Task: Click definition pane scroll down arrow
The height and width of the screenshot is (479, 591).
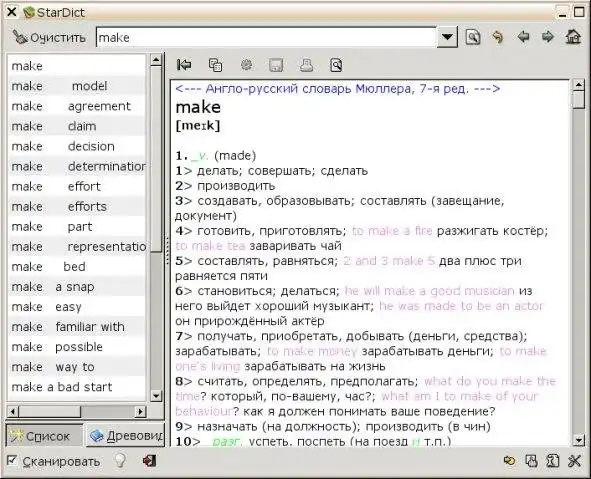Action: (x=579, y=440)
